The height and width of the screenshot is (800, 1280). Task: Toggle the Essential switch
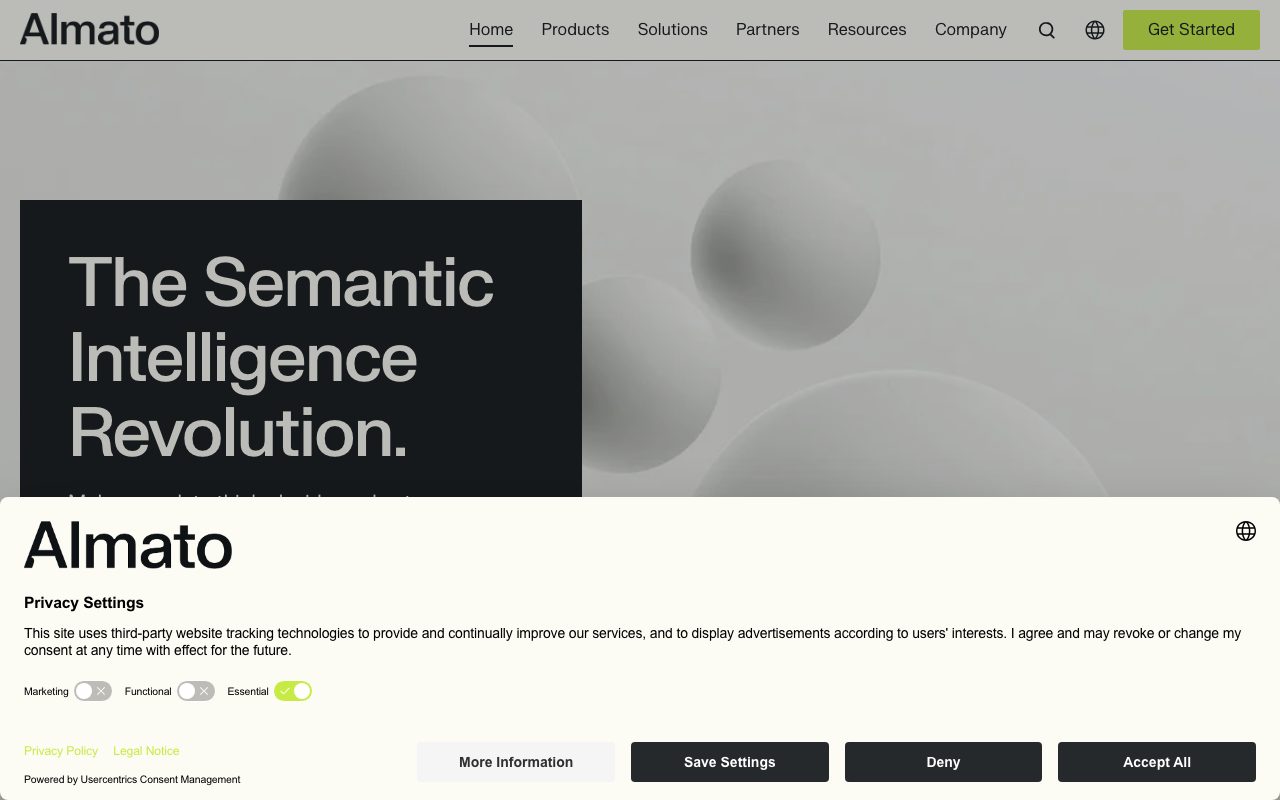pos(293,691)
